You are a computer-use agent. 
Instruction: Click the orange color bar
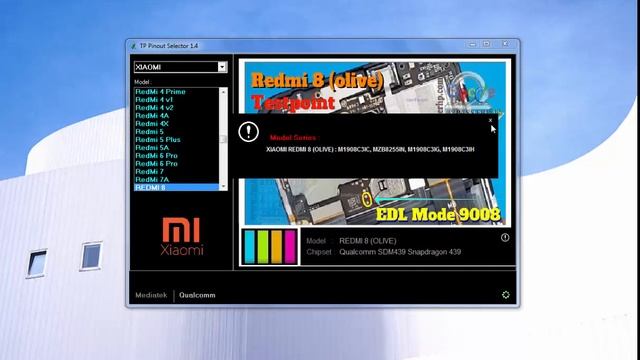(277, 247)
